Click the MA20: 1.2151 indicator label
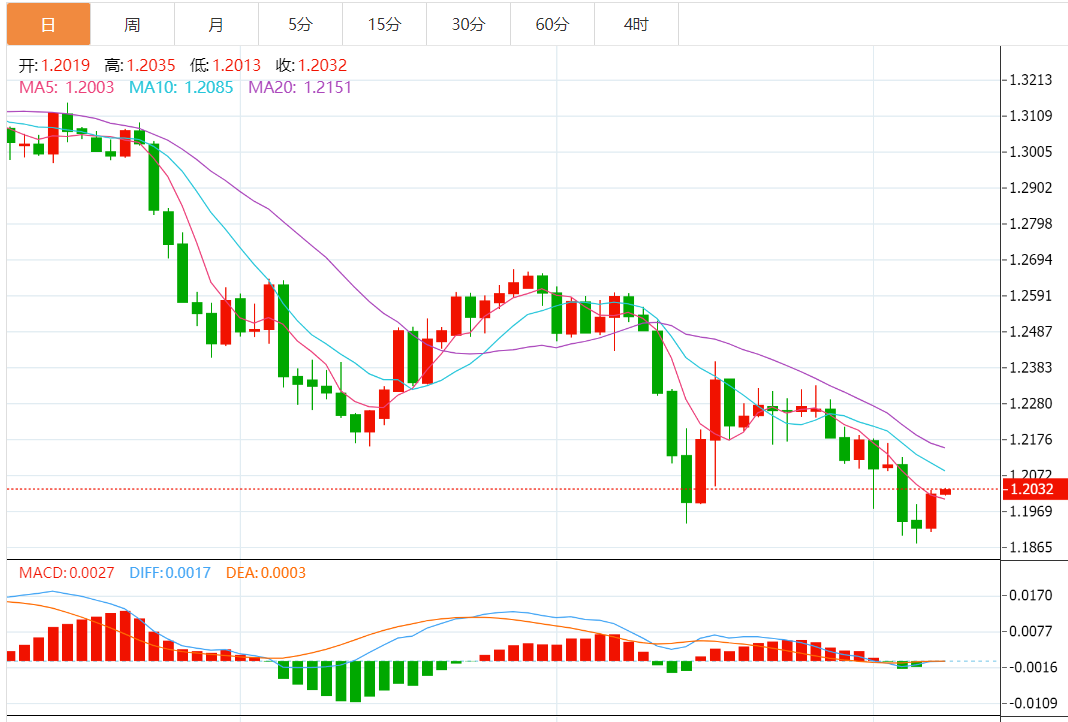The width and height of the screenshot is (1068, 722). [x=300, y=87]
